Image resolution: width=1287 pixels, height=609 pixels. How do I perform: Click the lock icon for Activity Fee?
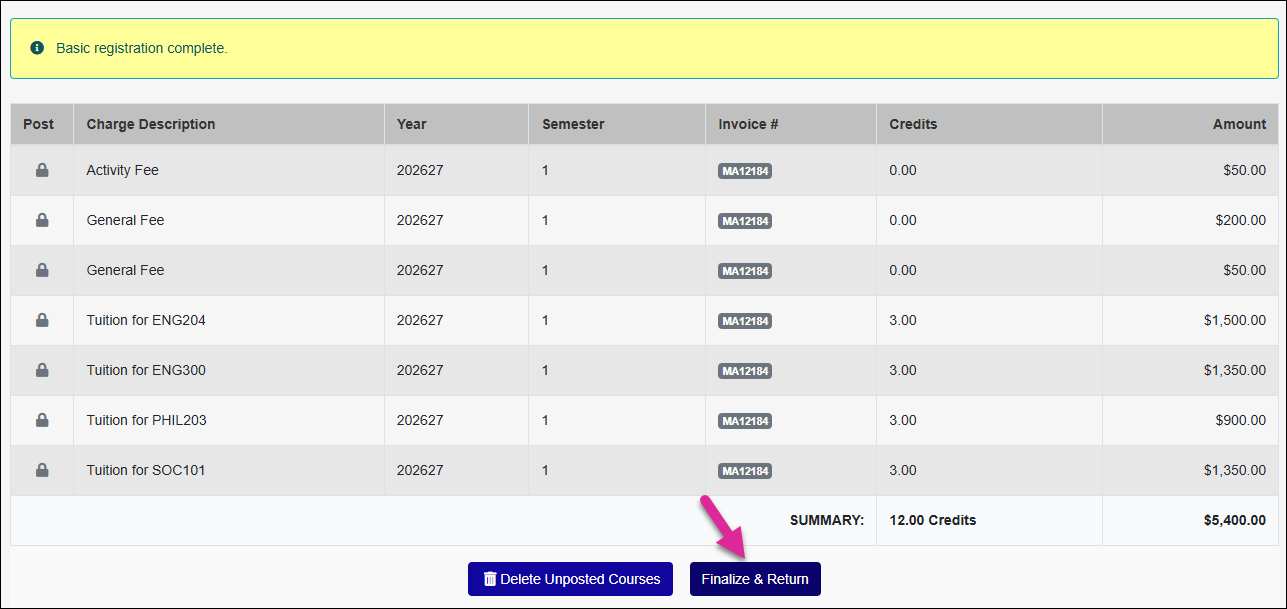[42, 170]
